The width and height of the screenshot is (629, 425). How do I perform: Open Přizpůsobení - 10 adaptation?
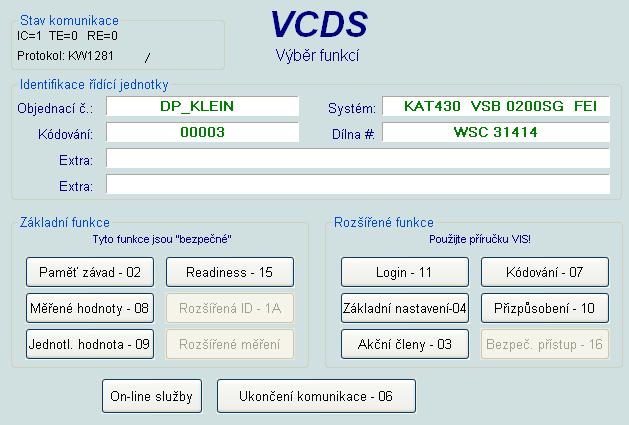tap(545, 308)
